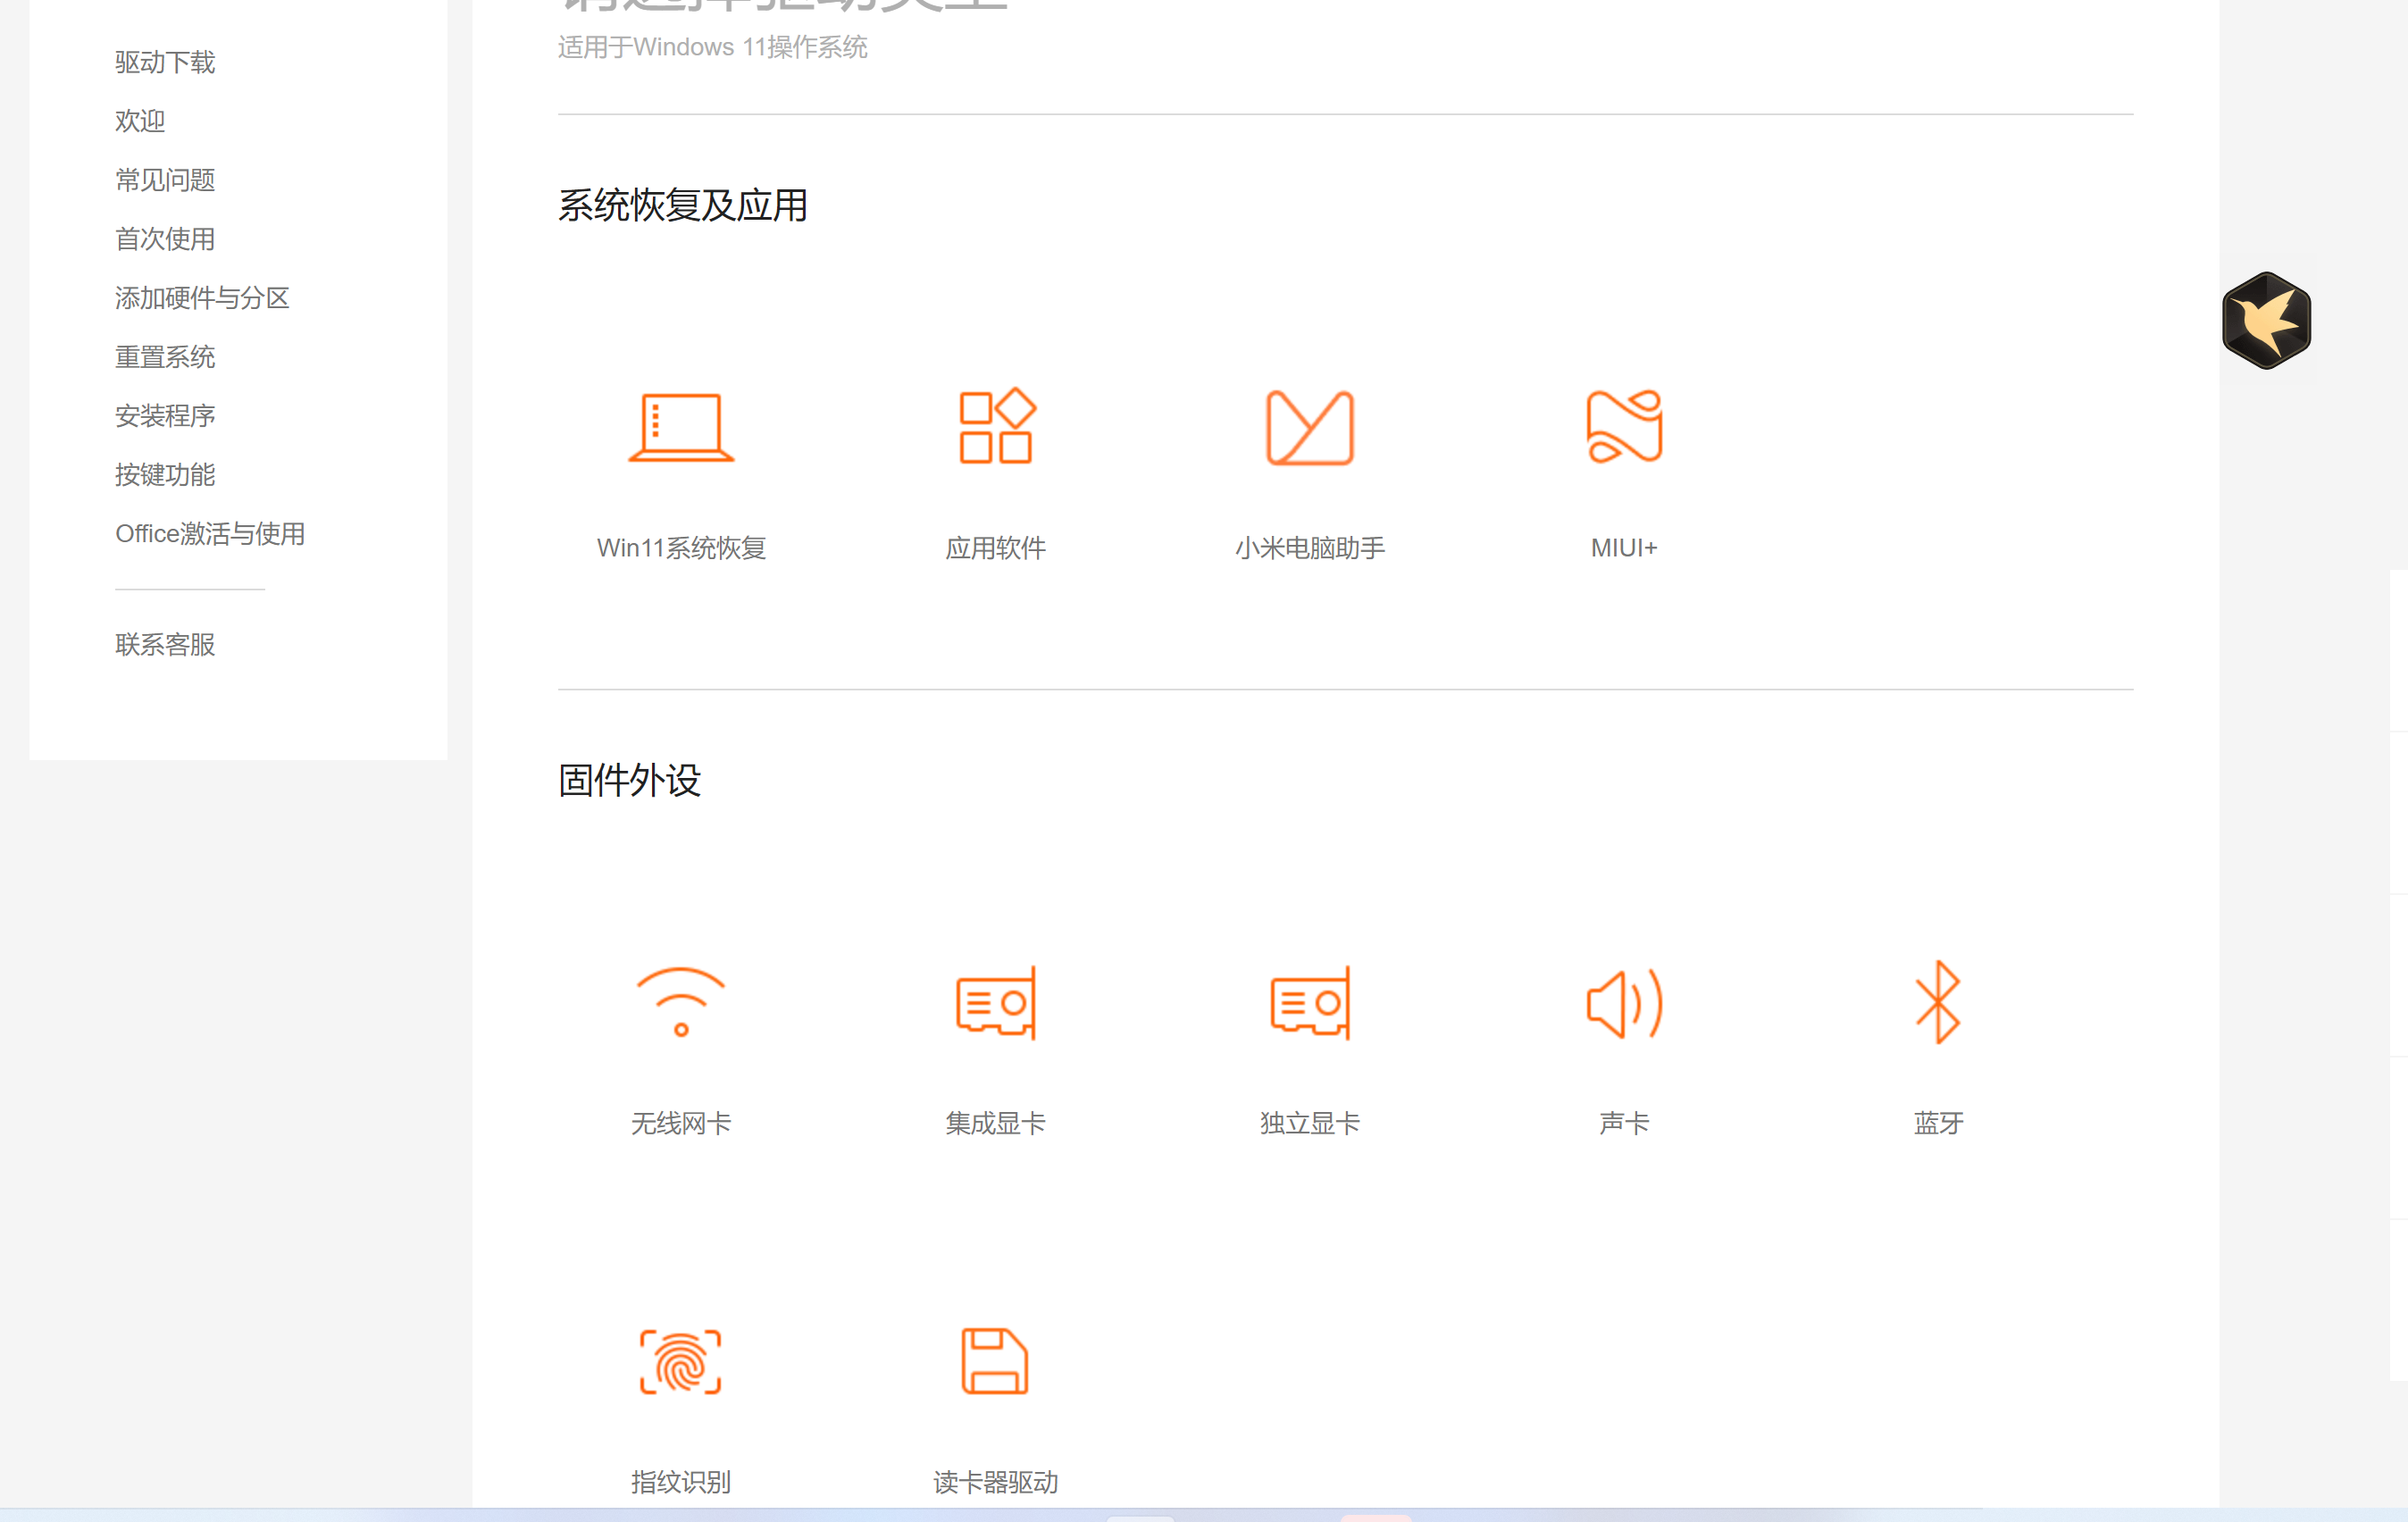Screen dimensions: 2408x1522
Task: Click the 小米电脑助手 text label
Action: click(x=1310, y=548)
